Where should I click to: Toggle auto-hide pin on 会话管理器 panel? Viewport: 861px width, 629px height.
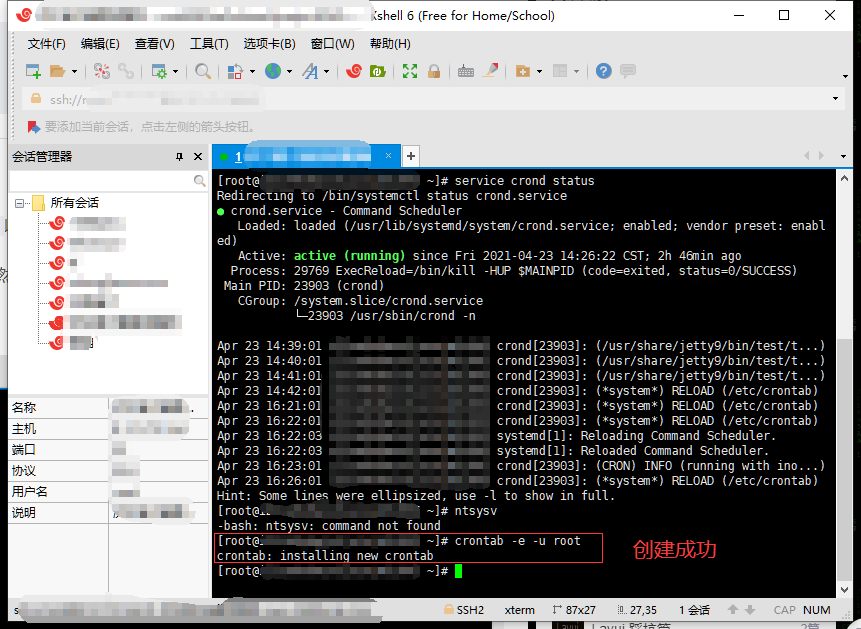click(x=180, y=156)
